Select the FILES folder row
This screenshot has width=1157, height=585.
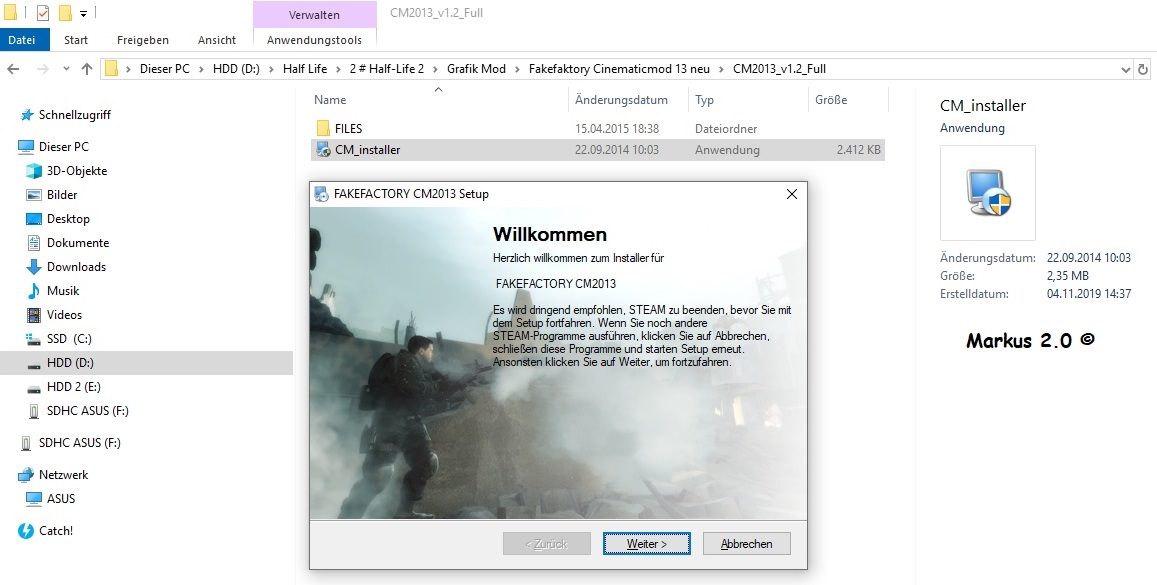pyautogui.click(x=598, y=128)
